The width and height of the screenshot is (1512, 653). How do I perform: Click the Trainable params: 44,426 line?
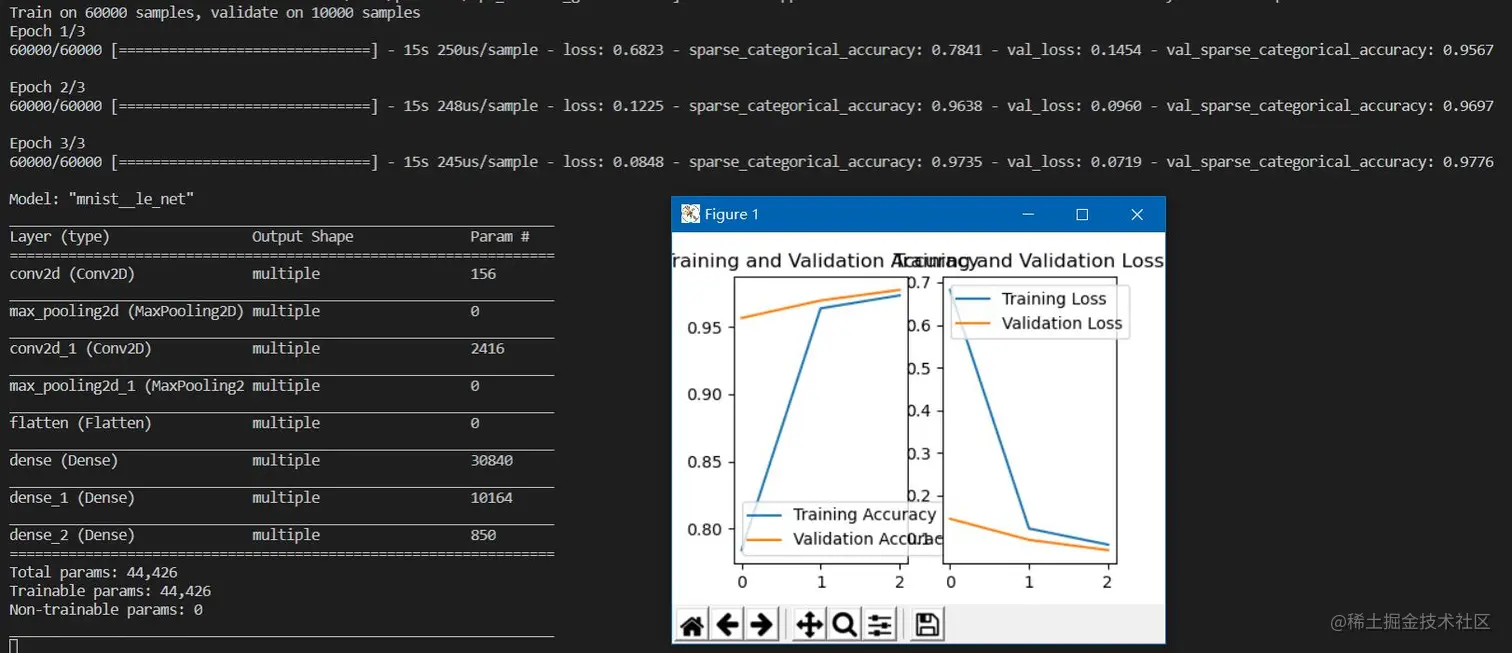click(110, 591)
